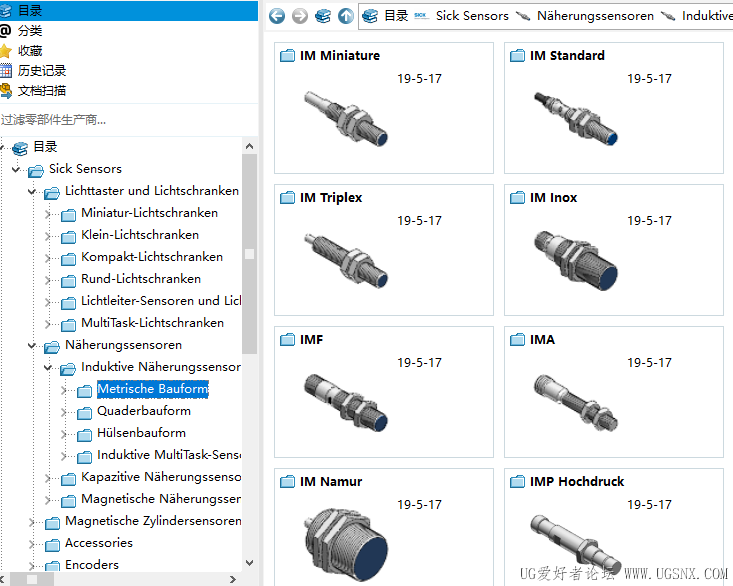Select Lichtleiter-Sensoren tree item
The width and height of the screenshot is (733, 586).
(161, 300)
